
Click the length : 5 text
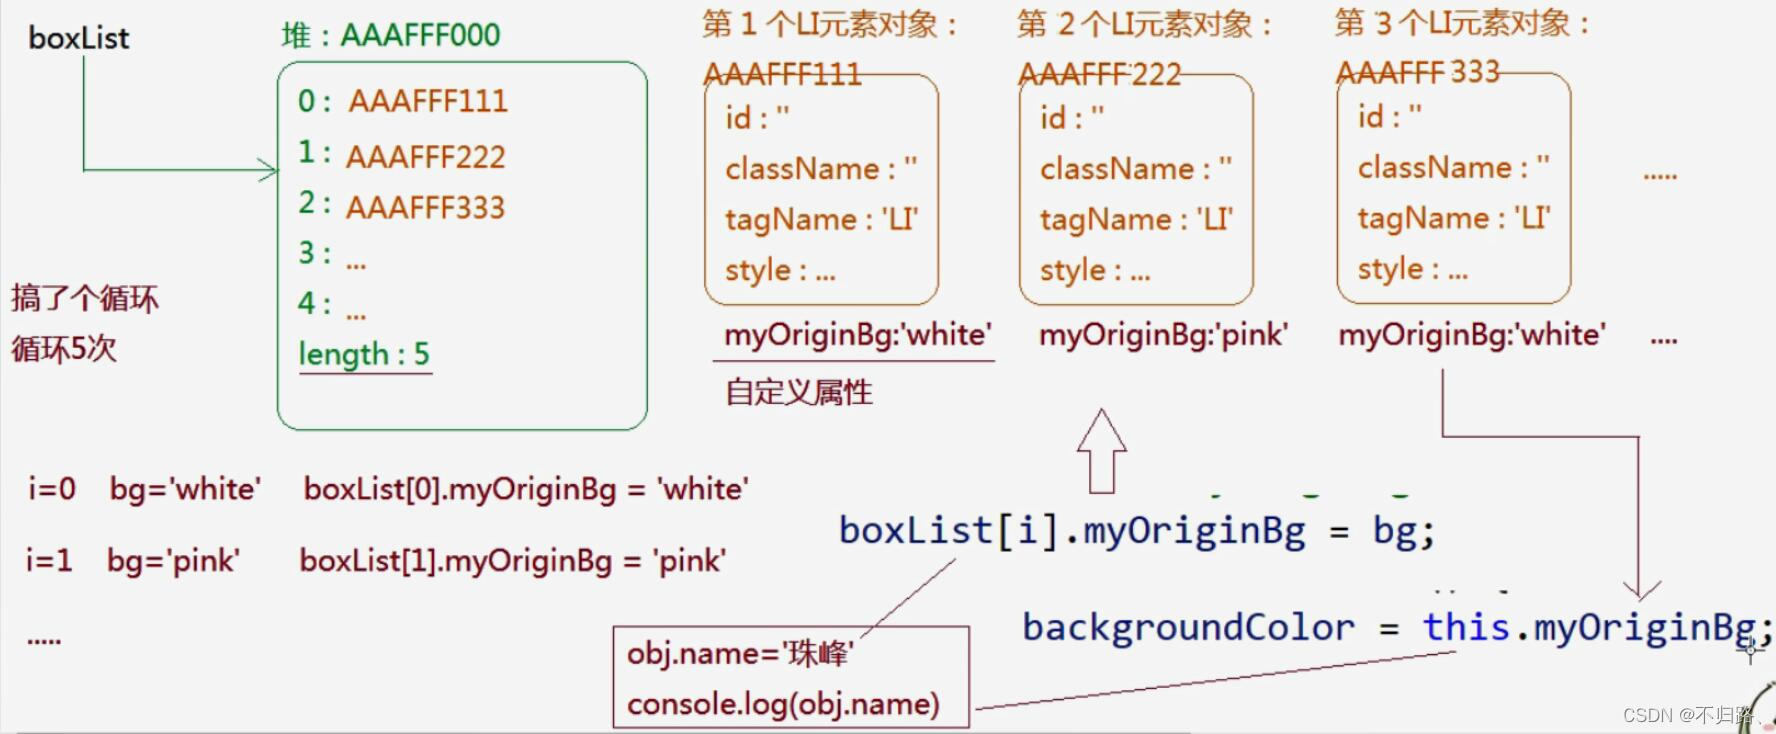coord(364,354)
